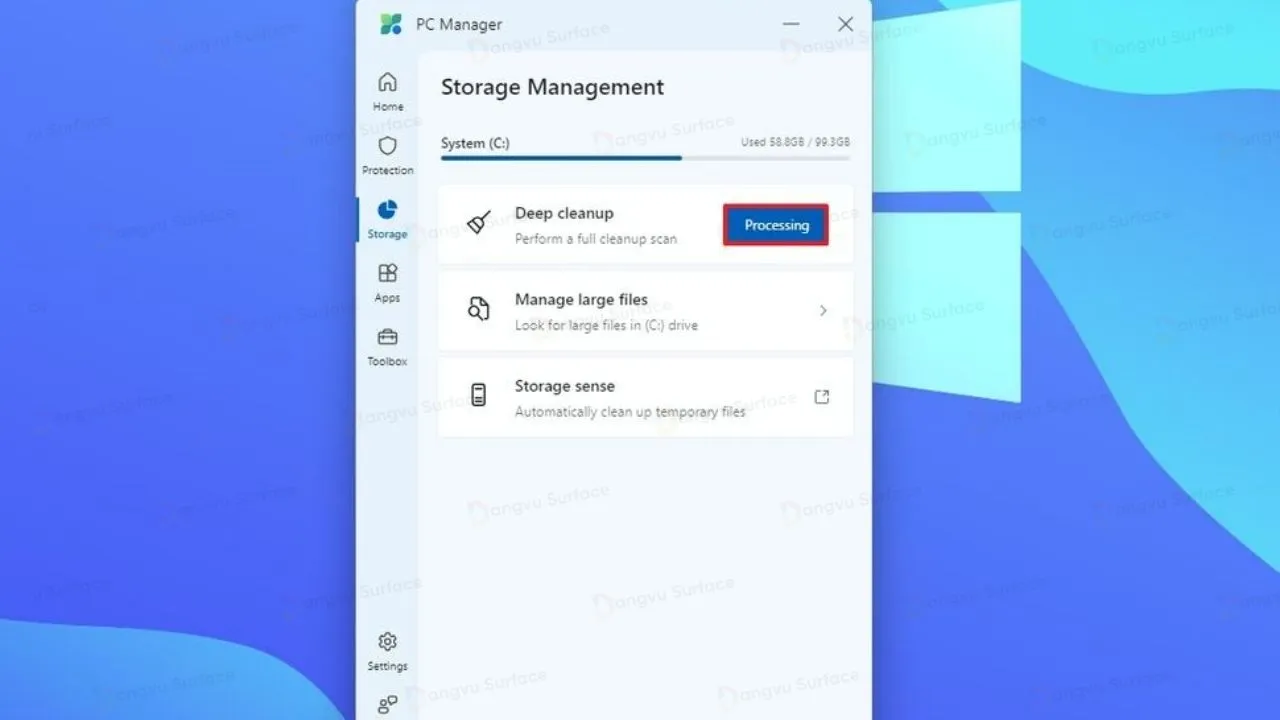Open the Toolbox section

[387, 346]
